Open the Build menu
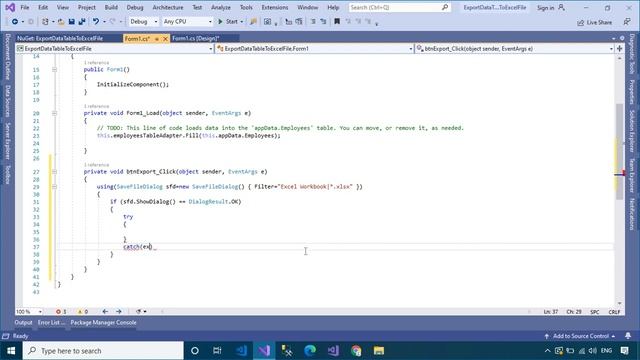This screenshot has width=640, height=360. pyautogui.click(x=111, y=7)
